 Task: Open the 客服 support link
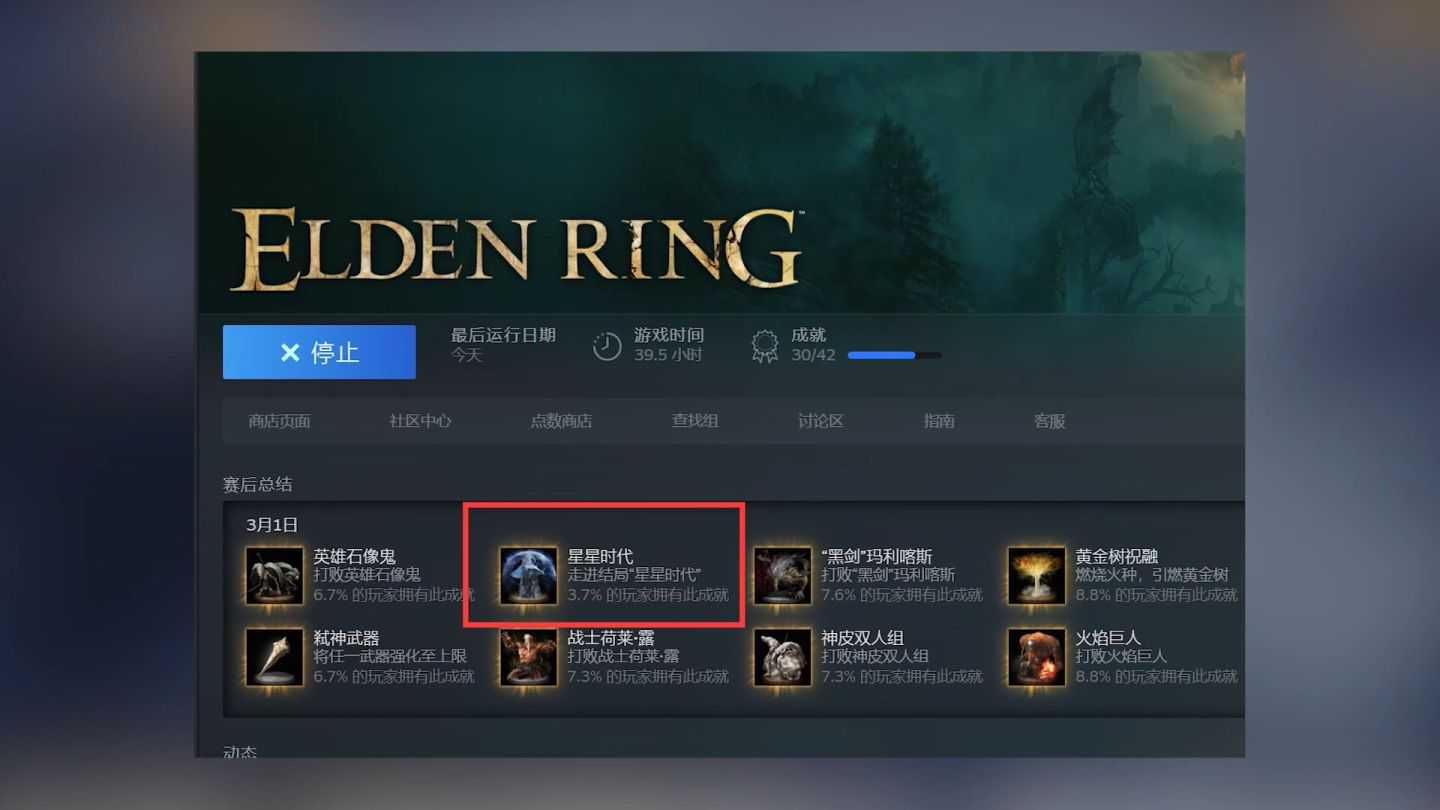point(1049,421)
